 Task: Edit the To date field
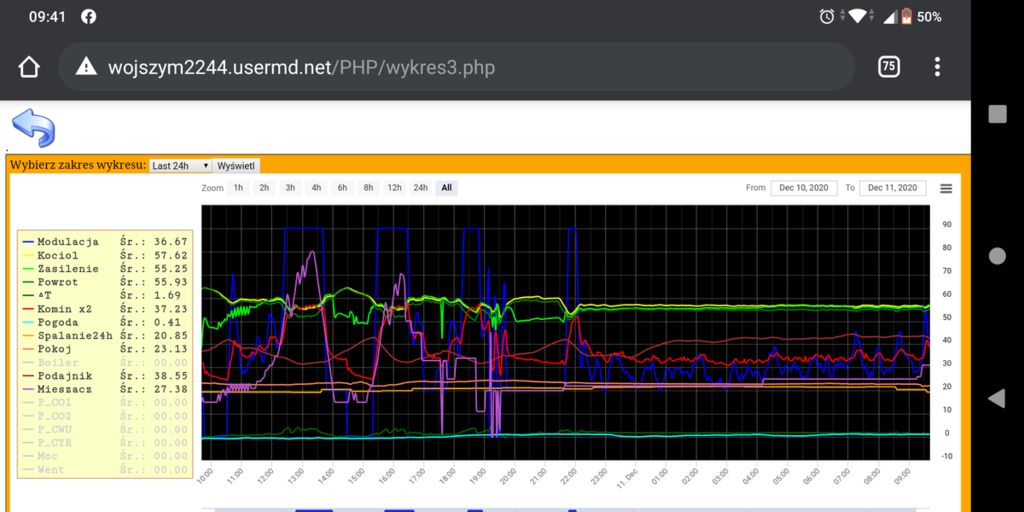pos(891,188)
